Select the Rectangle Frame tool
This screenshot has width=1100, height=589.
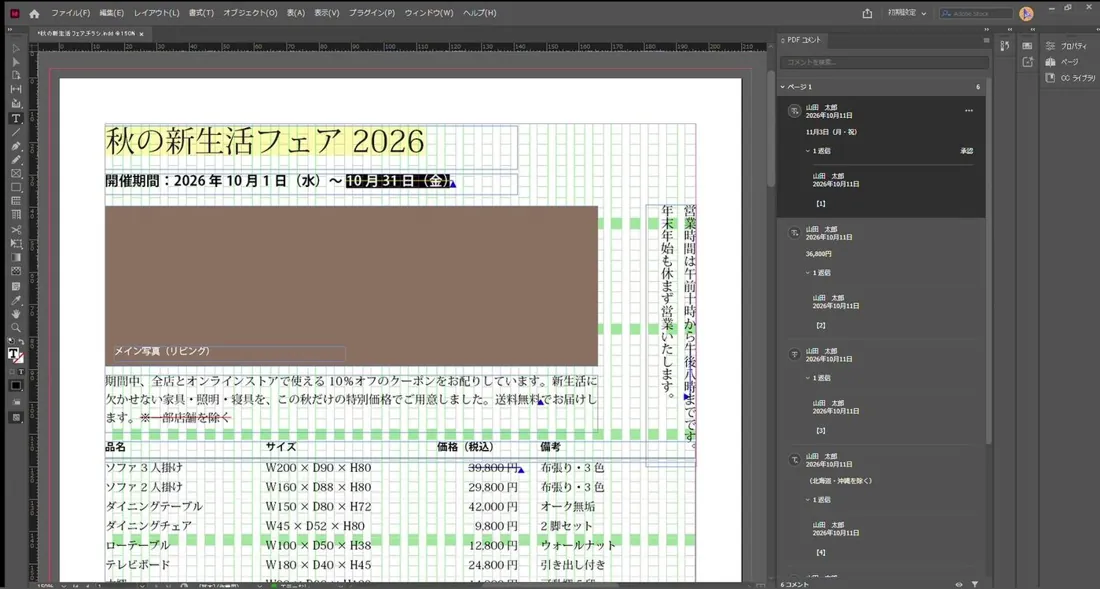[15, 173]
